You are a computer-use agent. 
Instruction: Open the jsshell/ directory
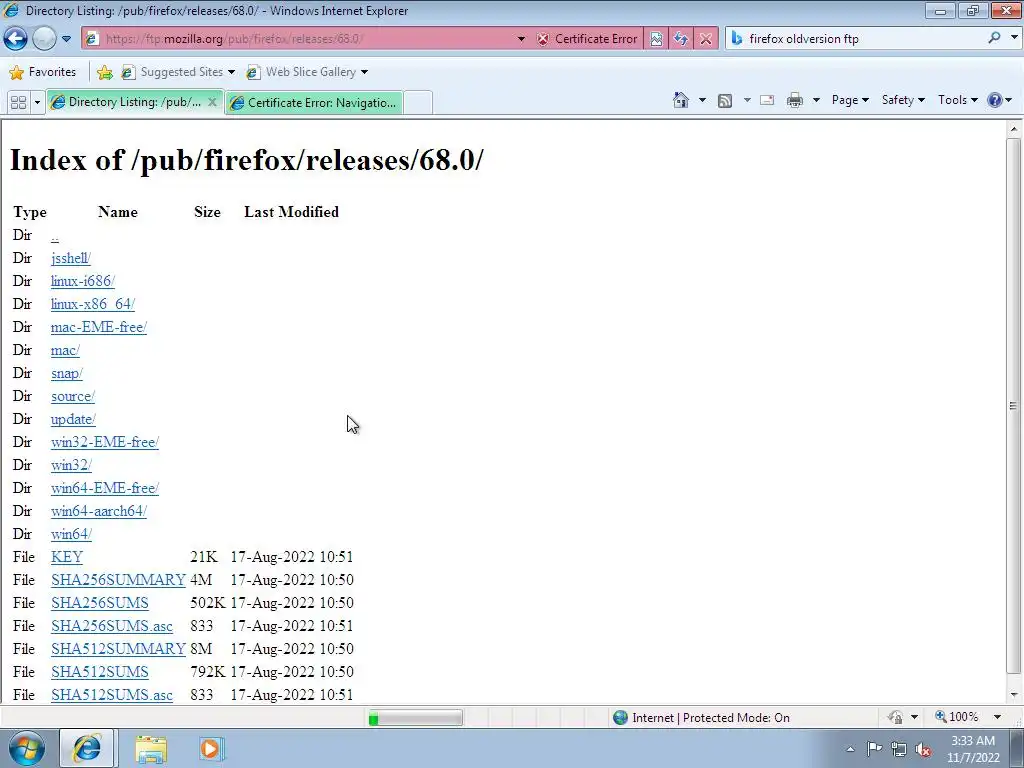[x=71, y=258]
